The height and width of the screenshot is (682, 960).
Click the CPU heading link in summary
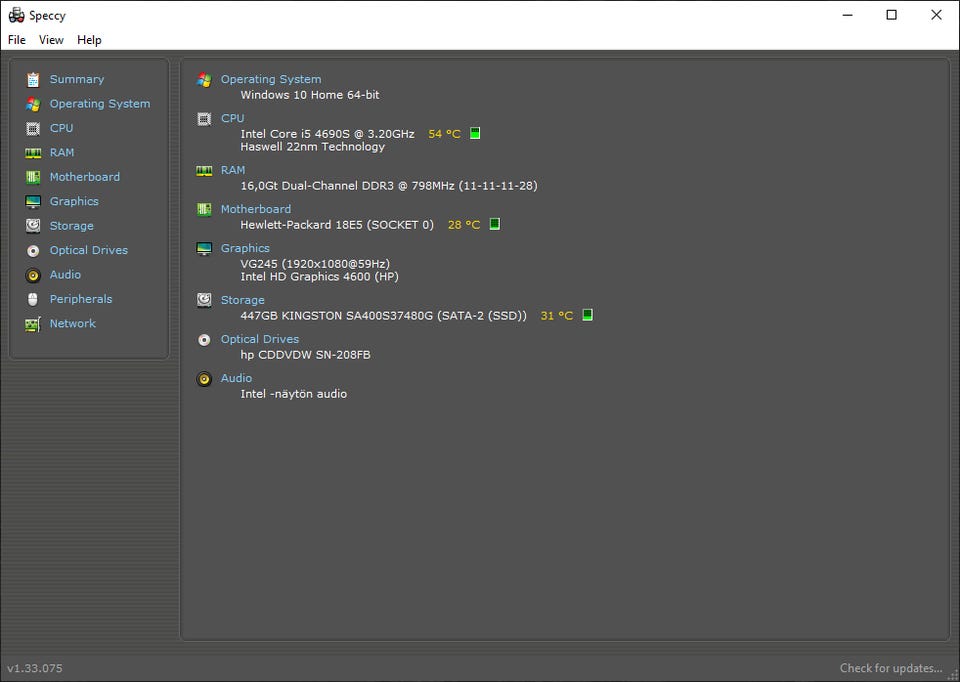pos(233,118)
